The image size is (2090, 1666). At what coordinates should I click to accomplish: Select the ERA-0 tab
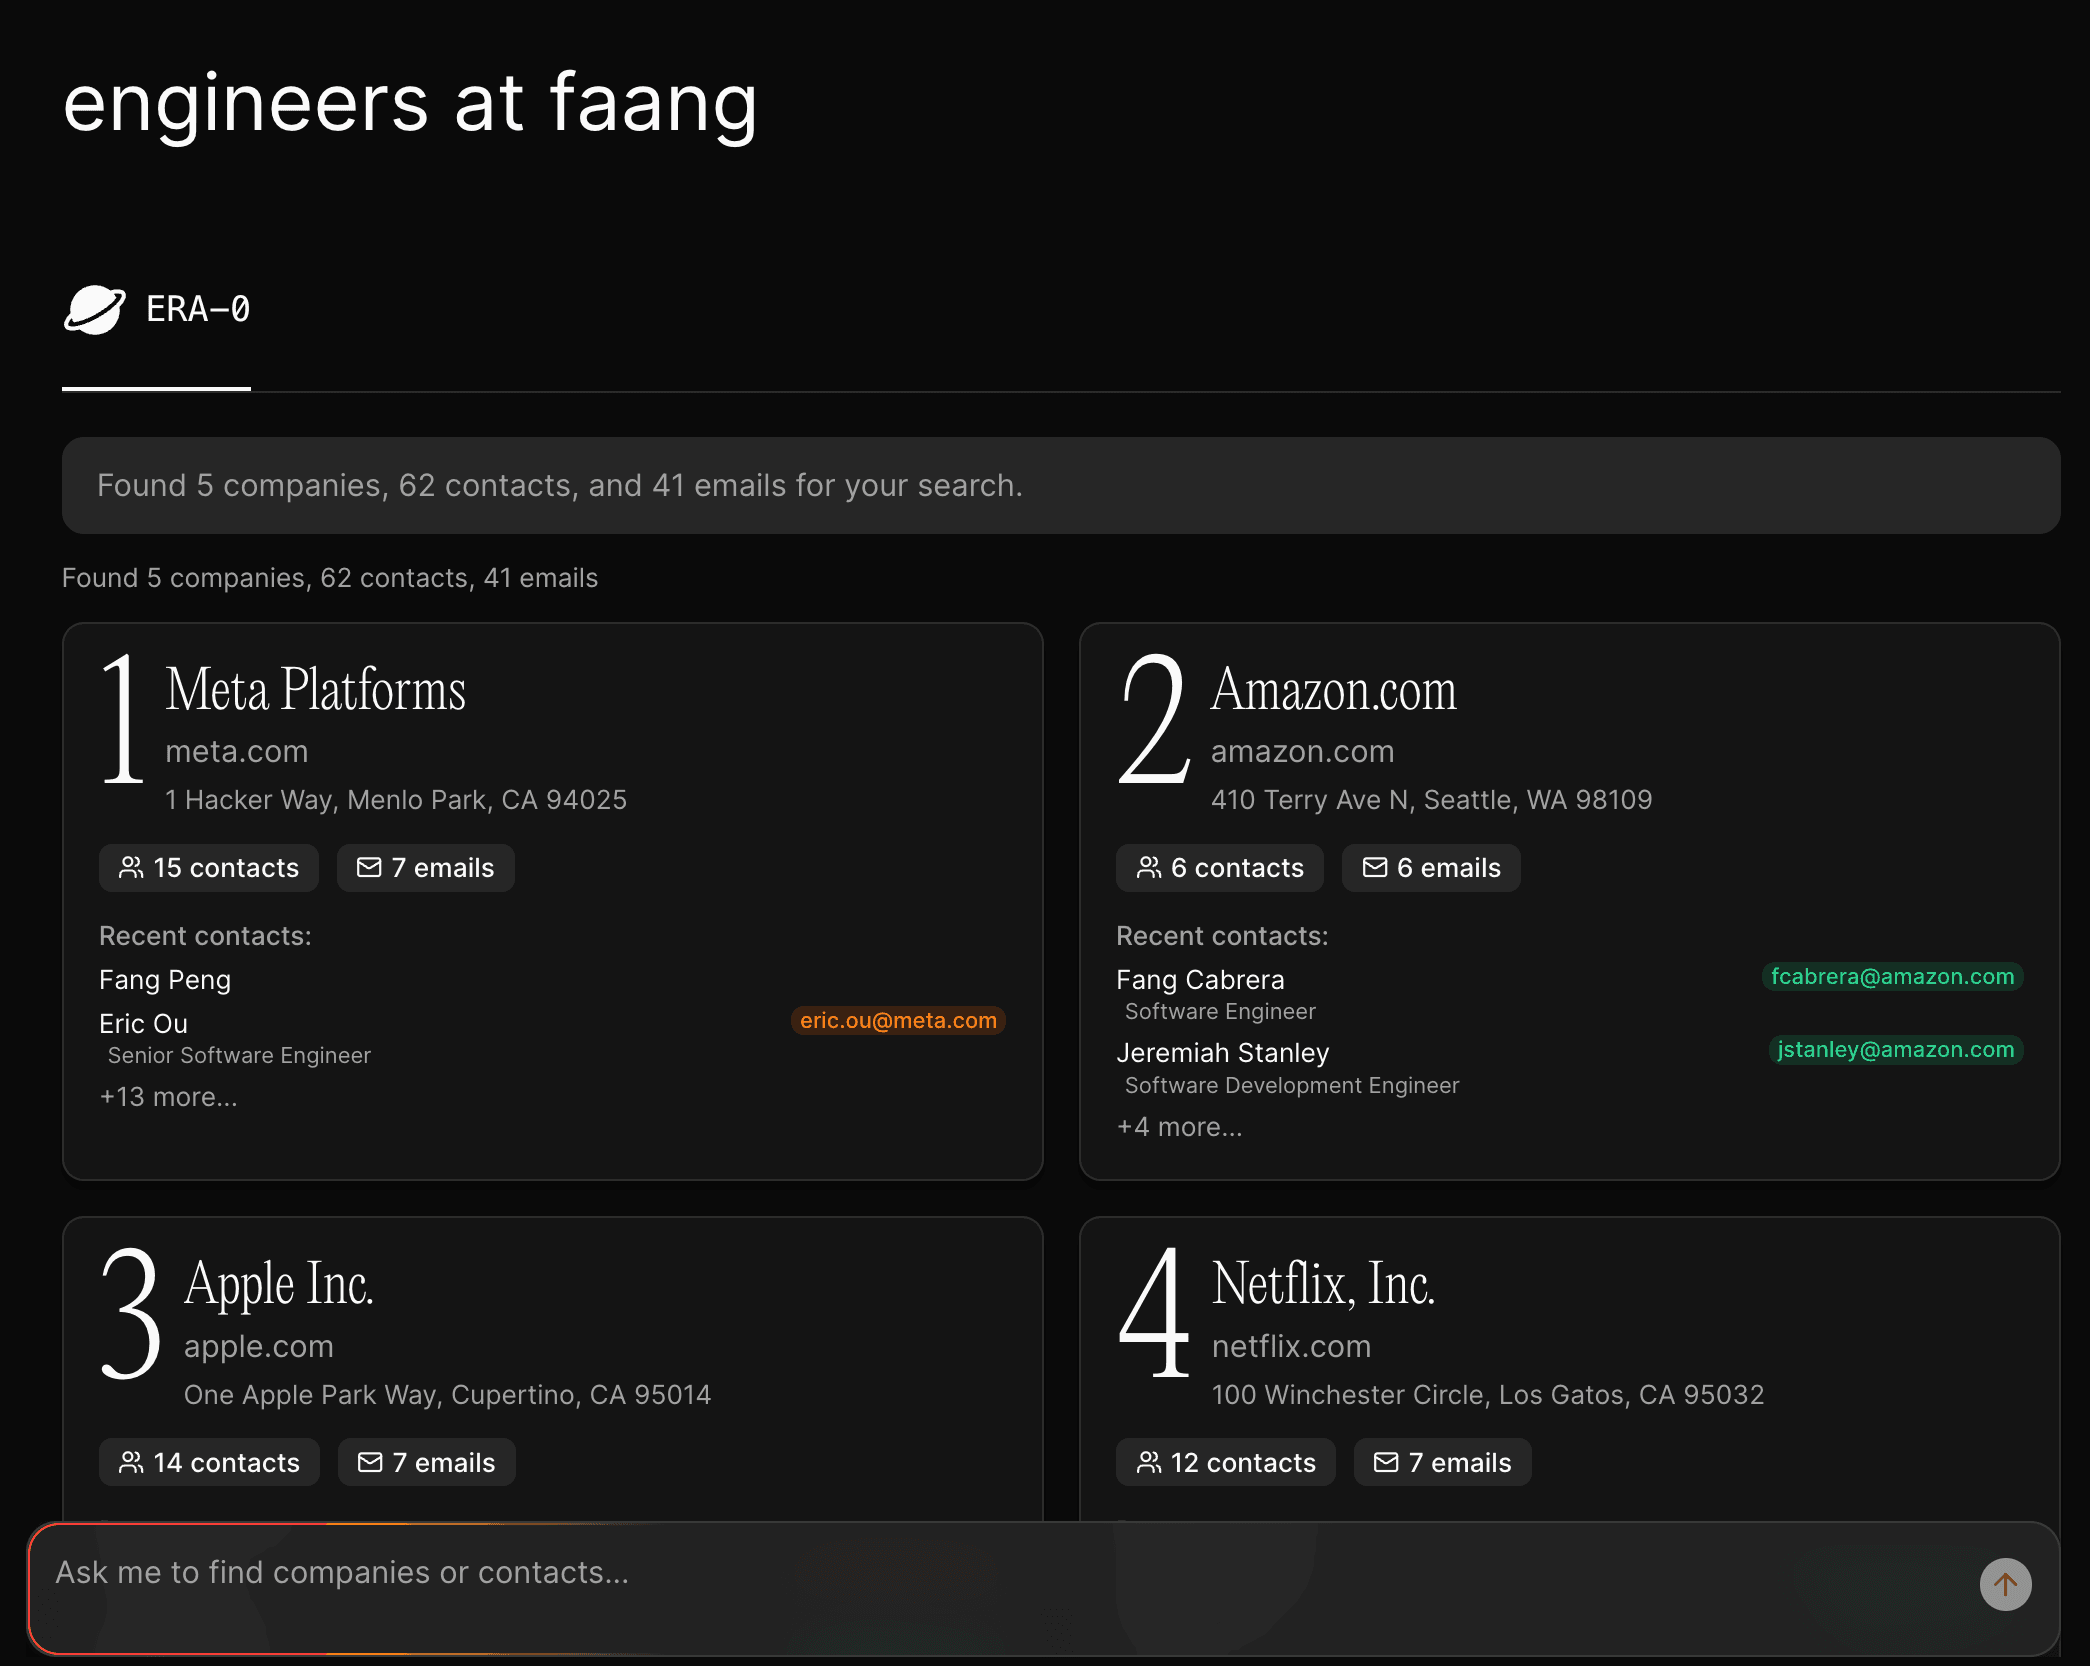(x=157, y=310)
